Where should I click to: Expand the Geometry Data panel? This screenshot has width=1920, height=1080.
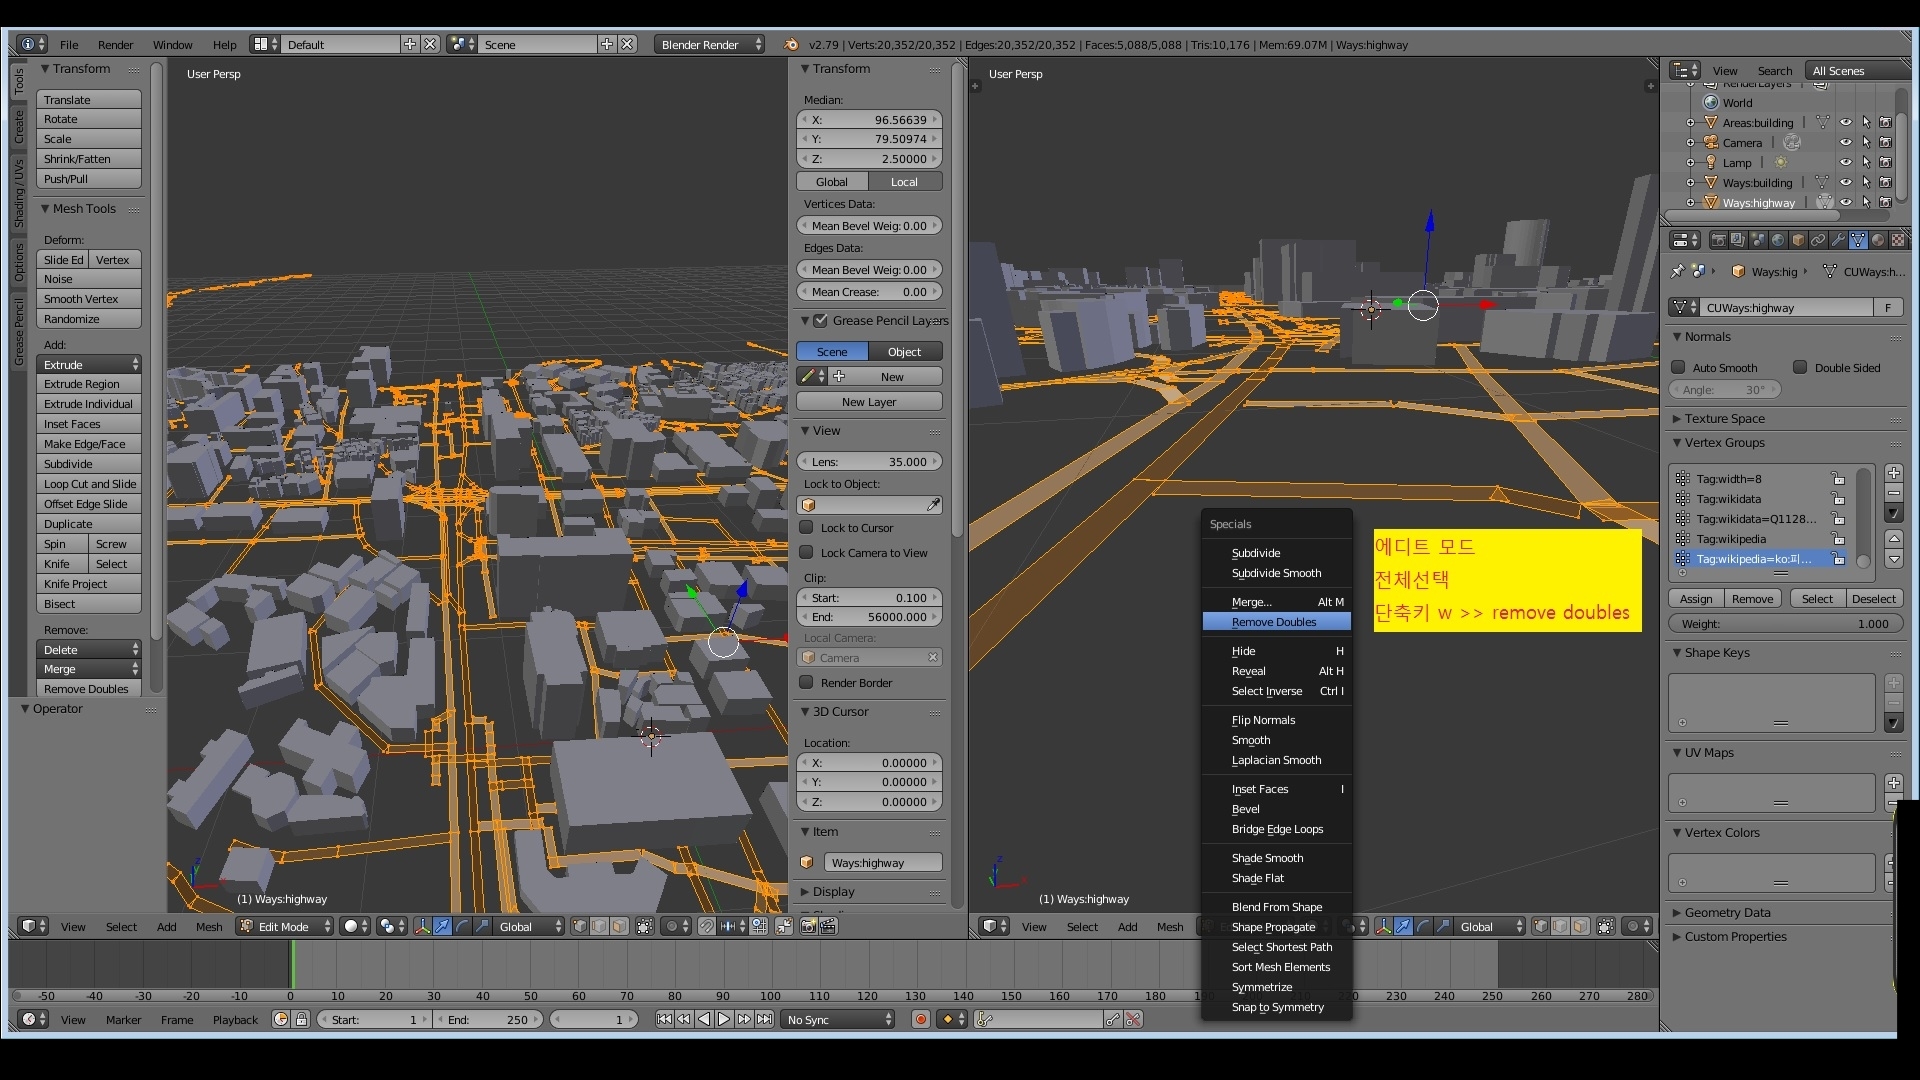click(1727, 912)
